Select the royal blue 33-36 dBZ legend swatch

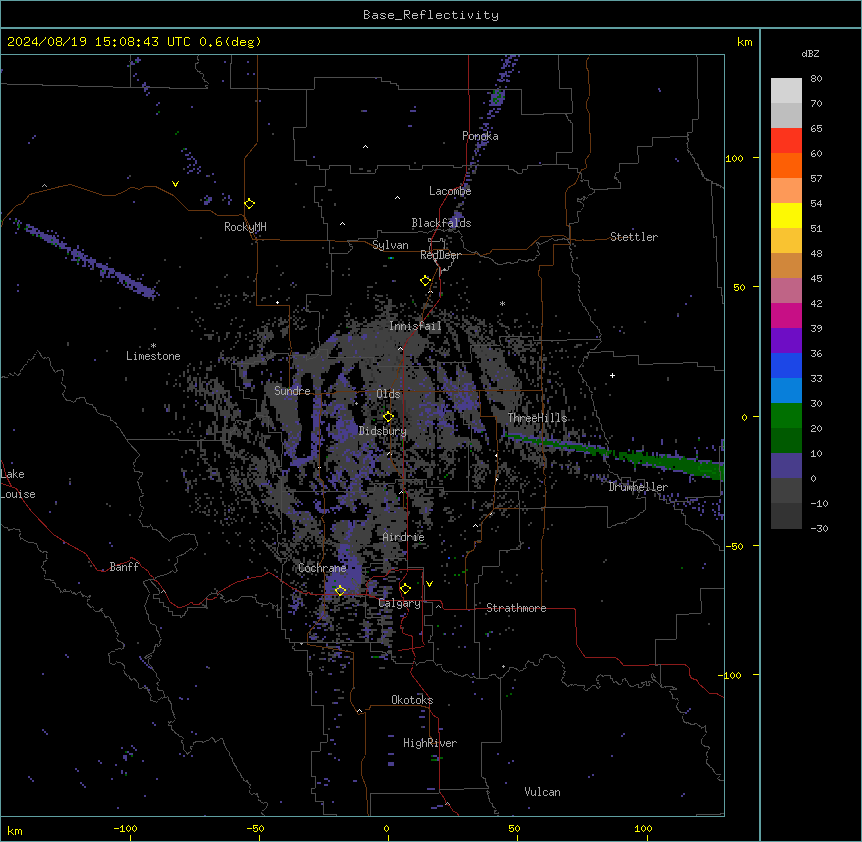pos(786,366)
